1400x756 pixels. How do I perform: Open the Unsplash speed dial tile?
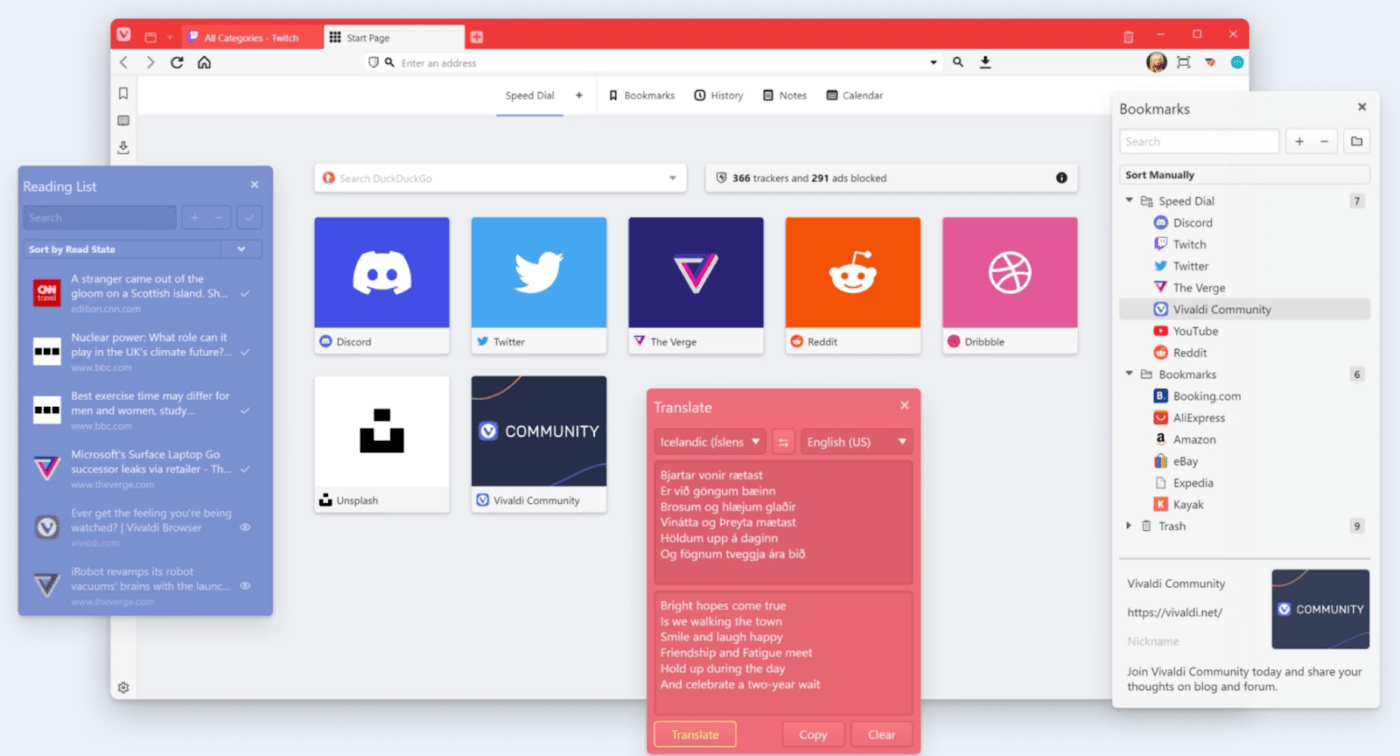[382, 444]
